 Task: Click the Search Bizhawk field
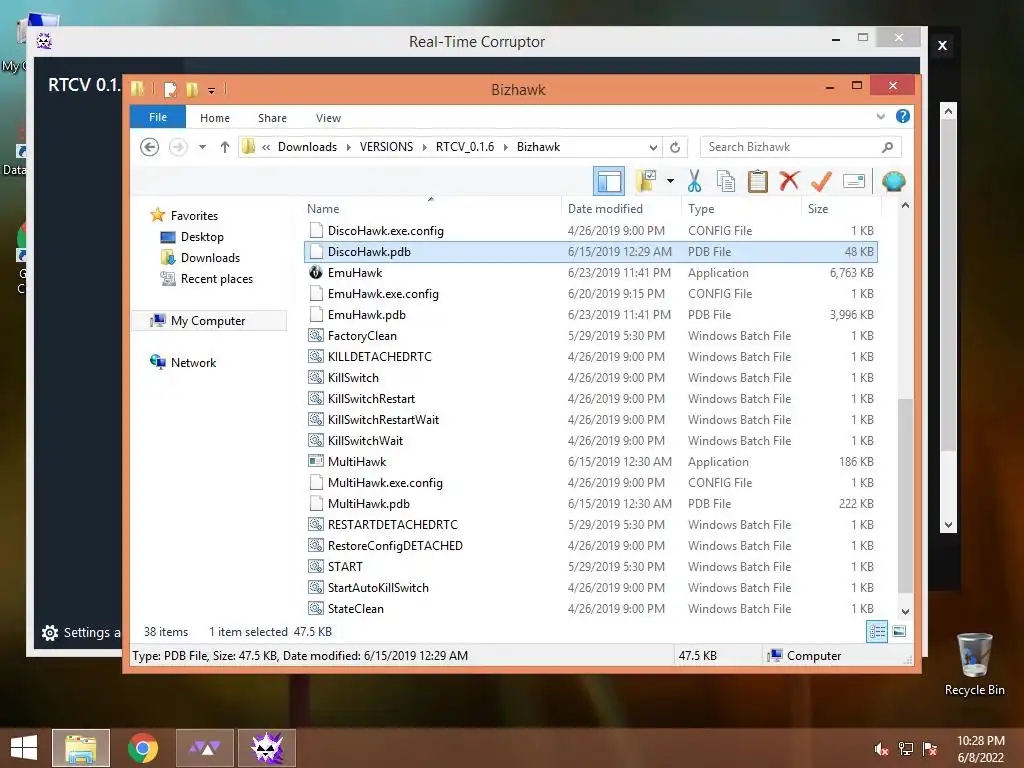click(801, 147)
